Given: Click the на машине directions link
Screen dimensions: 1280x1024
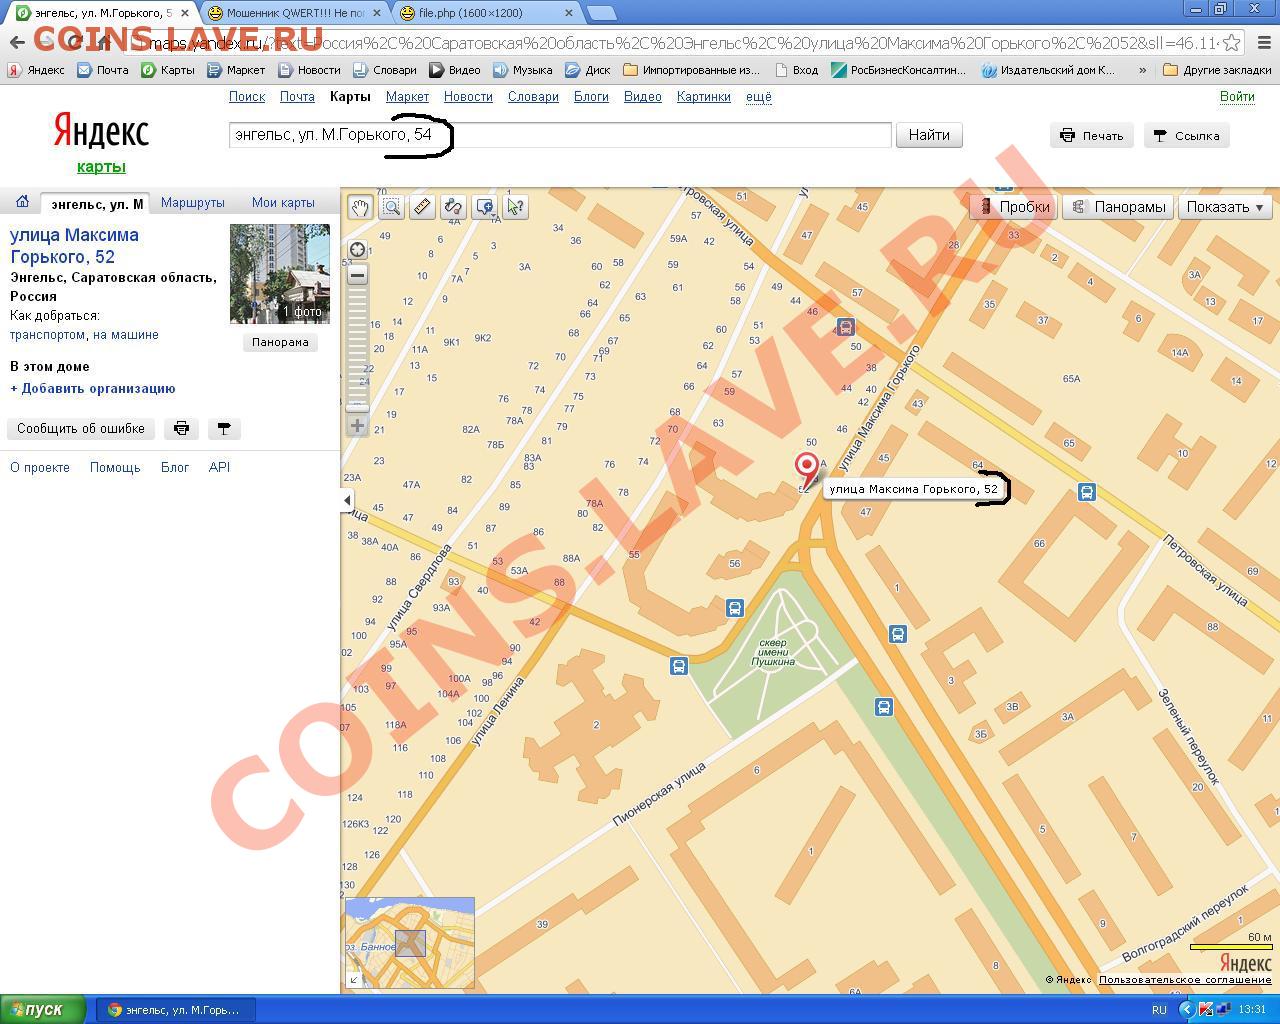Looking at the screenshot, I should click(126, 335).
